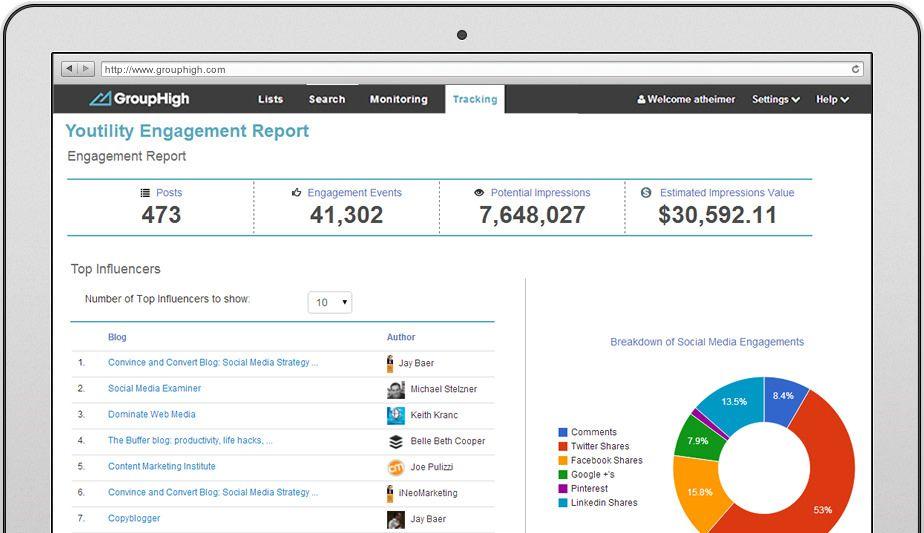Open the Content Marketing Institute link
Screen dimensions: 924x533
pos(161,466)
